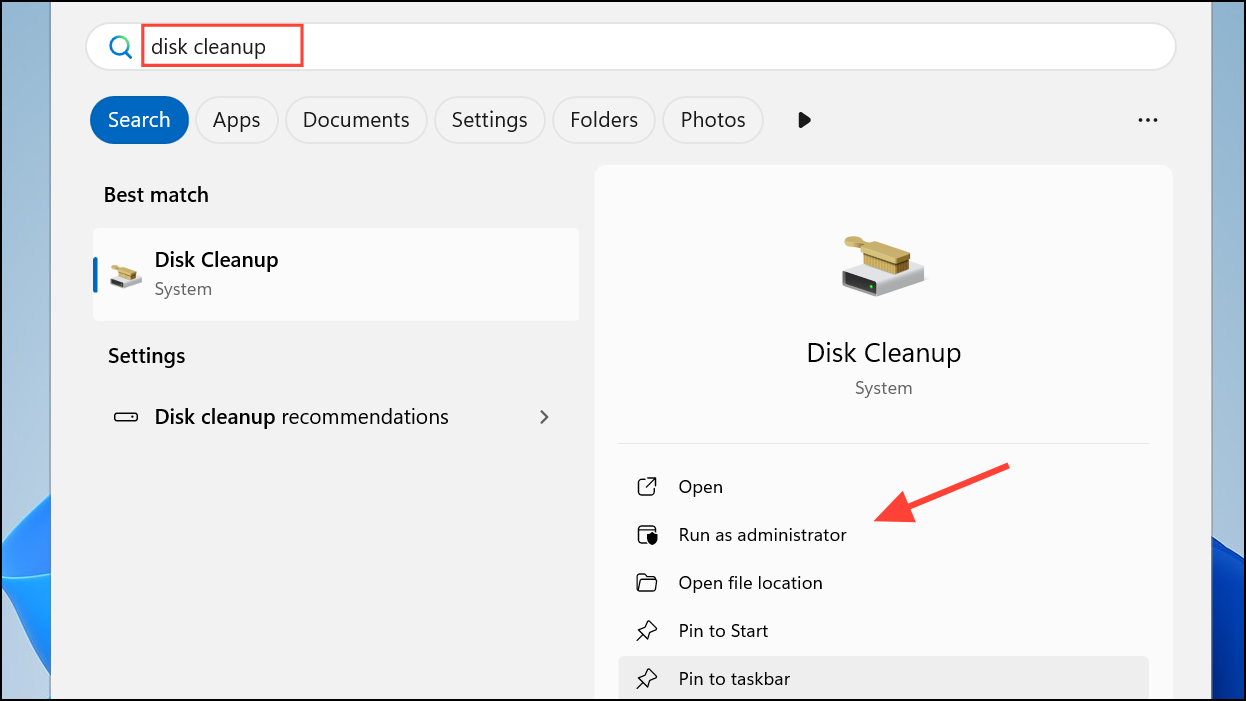Switch to the Folders filter tab

(x=604, y=120)
